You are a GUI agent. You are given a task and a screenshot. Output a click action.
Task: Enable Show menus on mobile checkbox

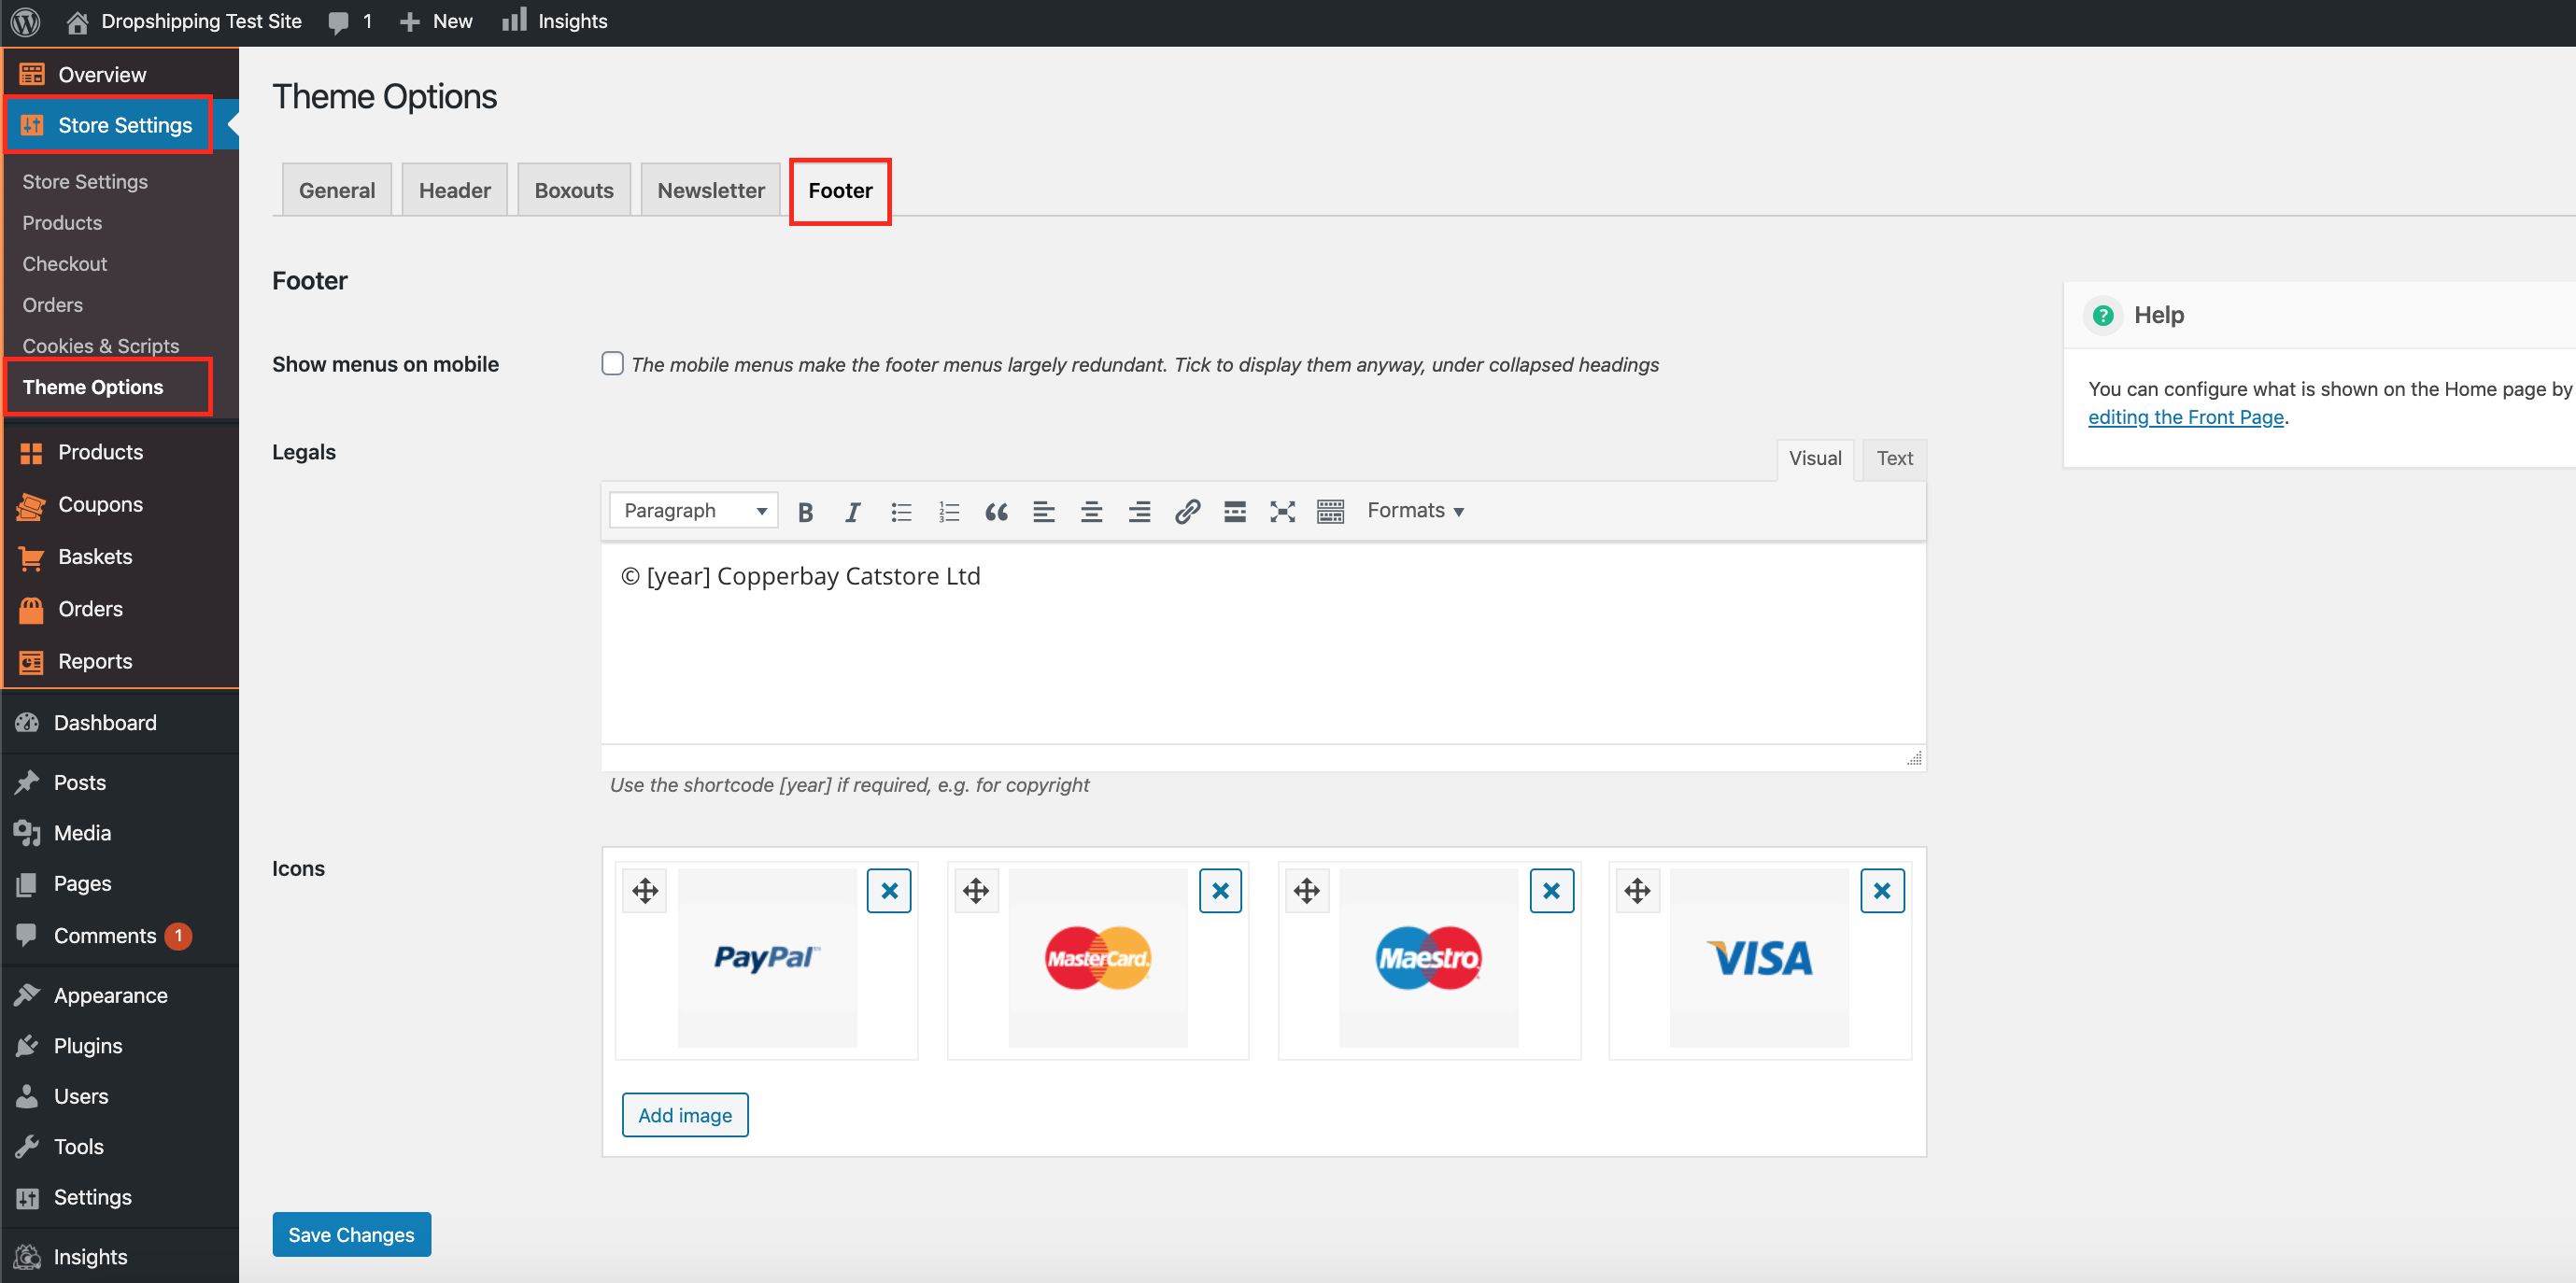[x=612, y=363]
